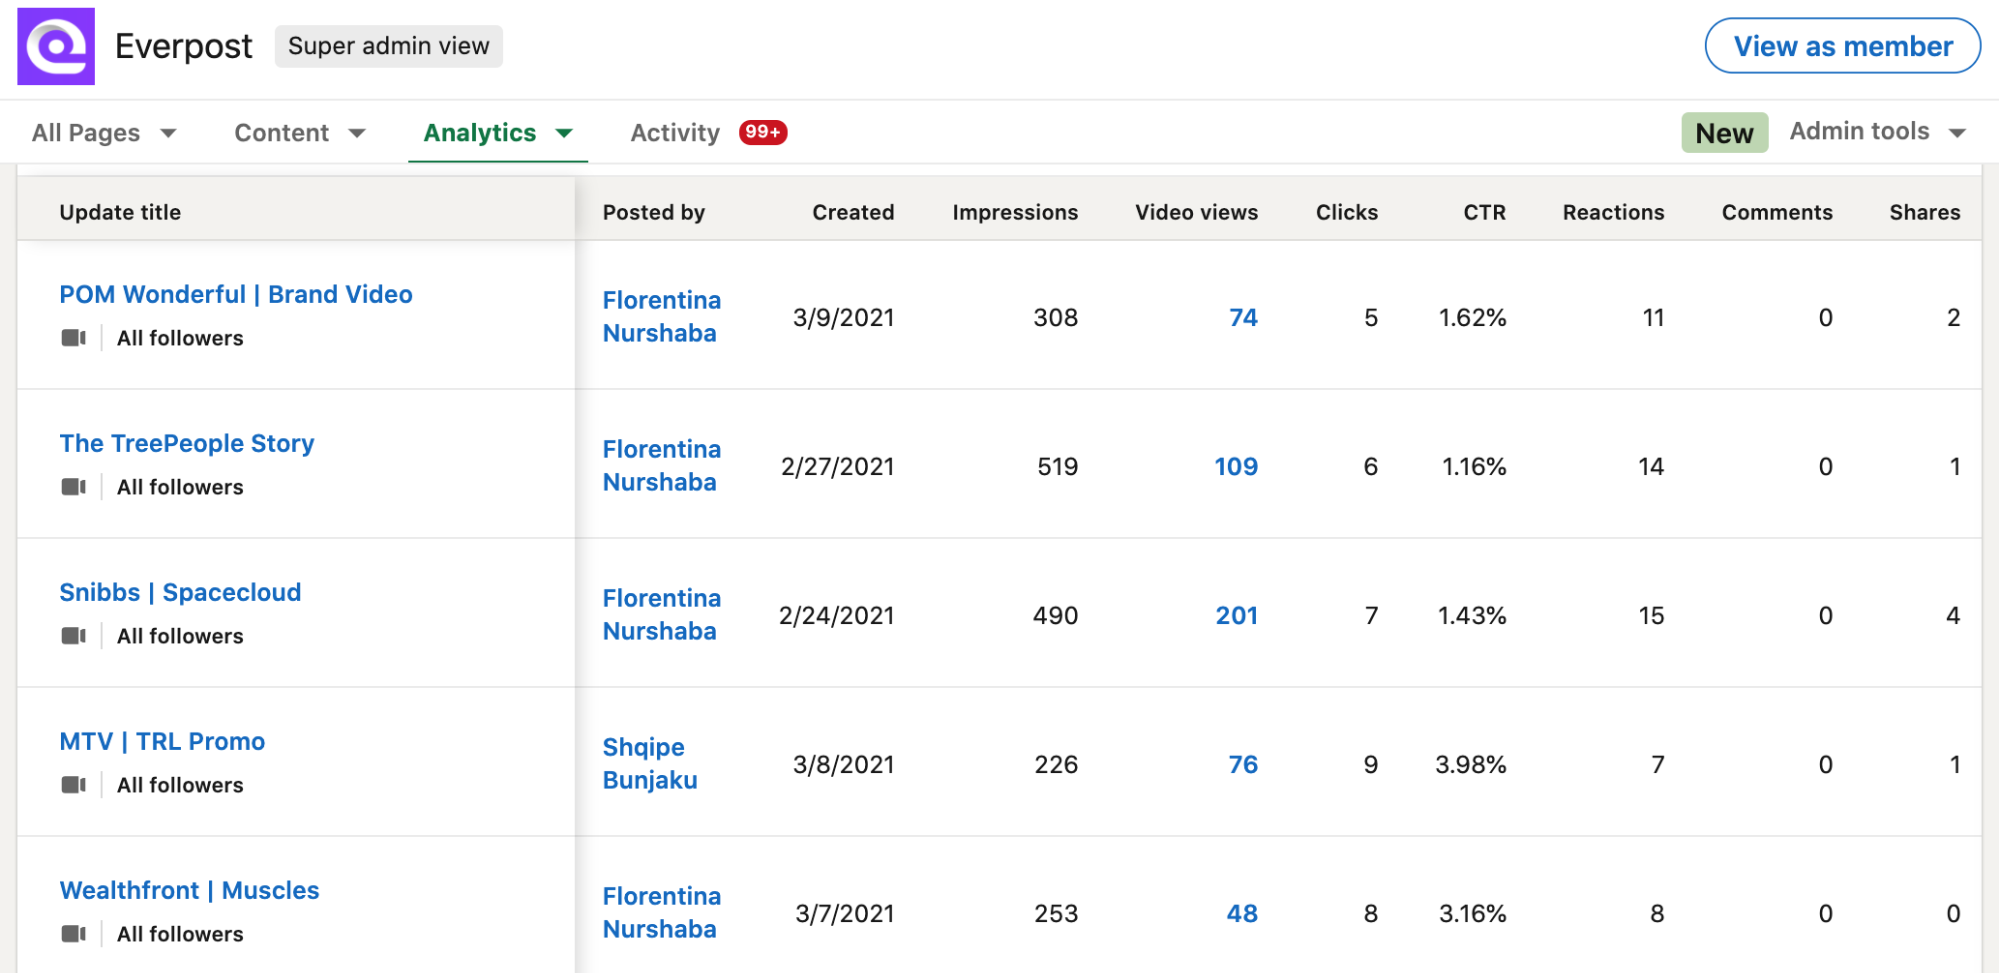Click the Update title column header
The height and width of the screenshot is (974, 1999).
pyautogui.click(x=120, y=212)
